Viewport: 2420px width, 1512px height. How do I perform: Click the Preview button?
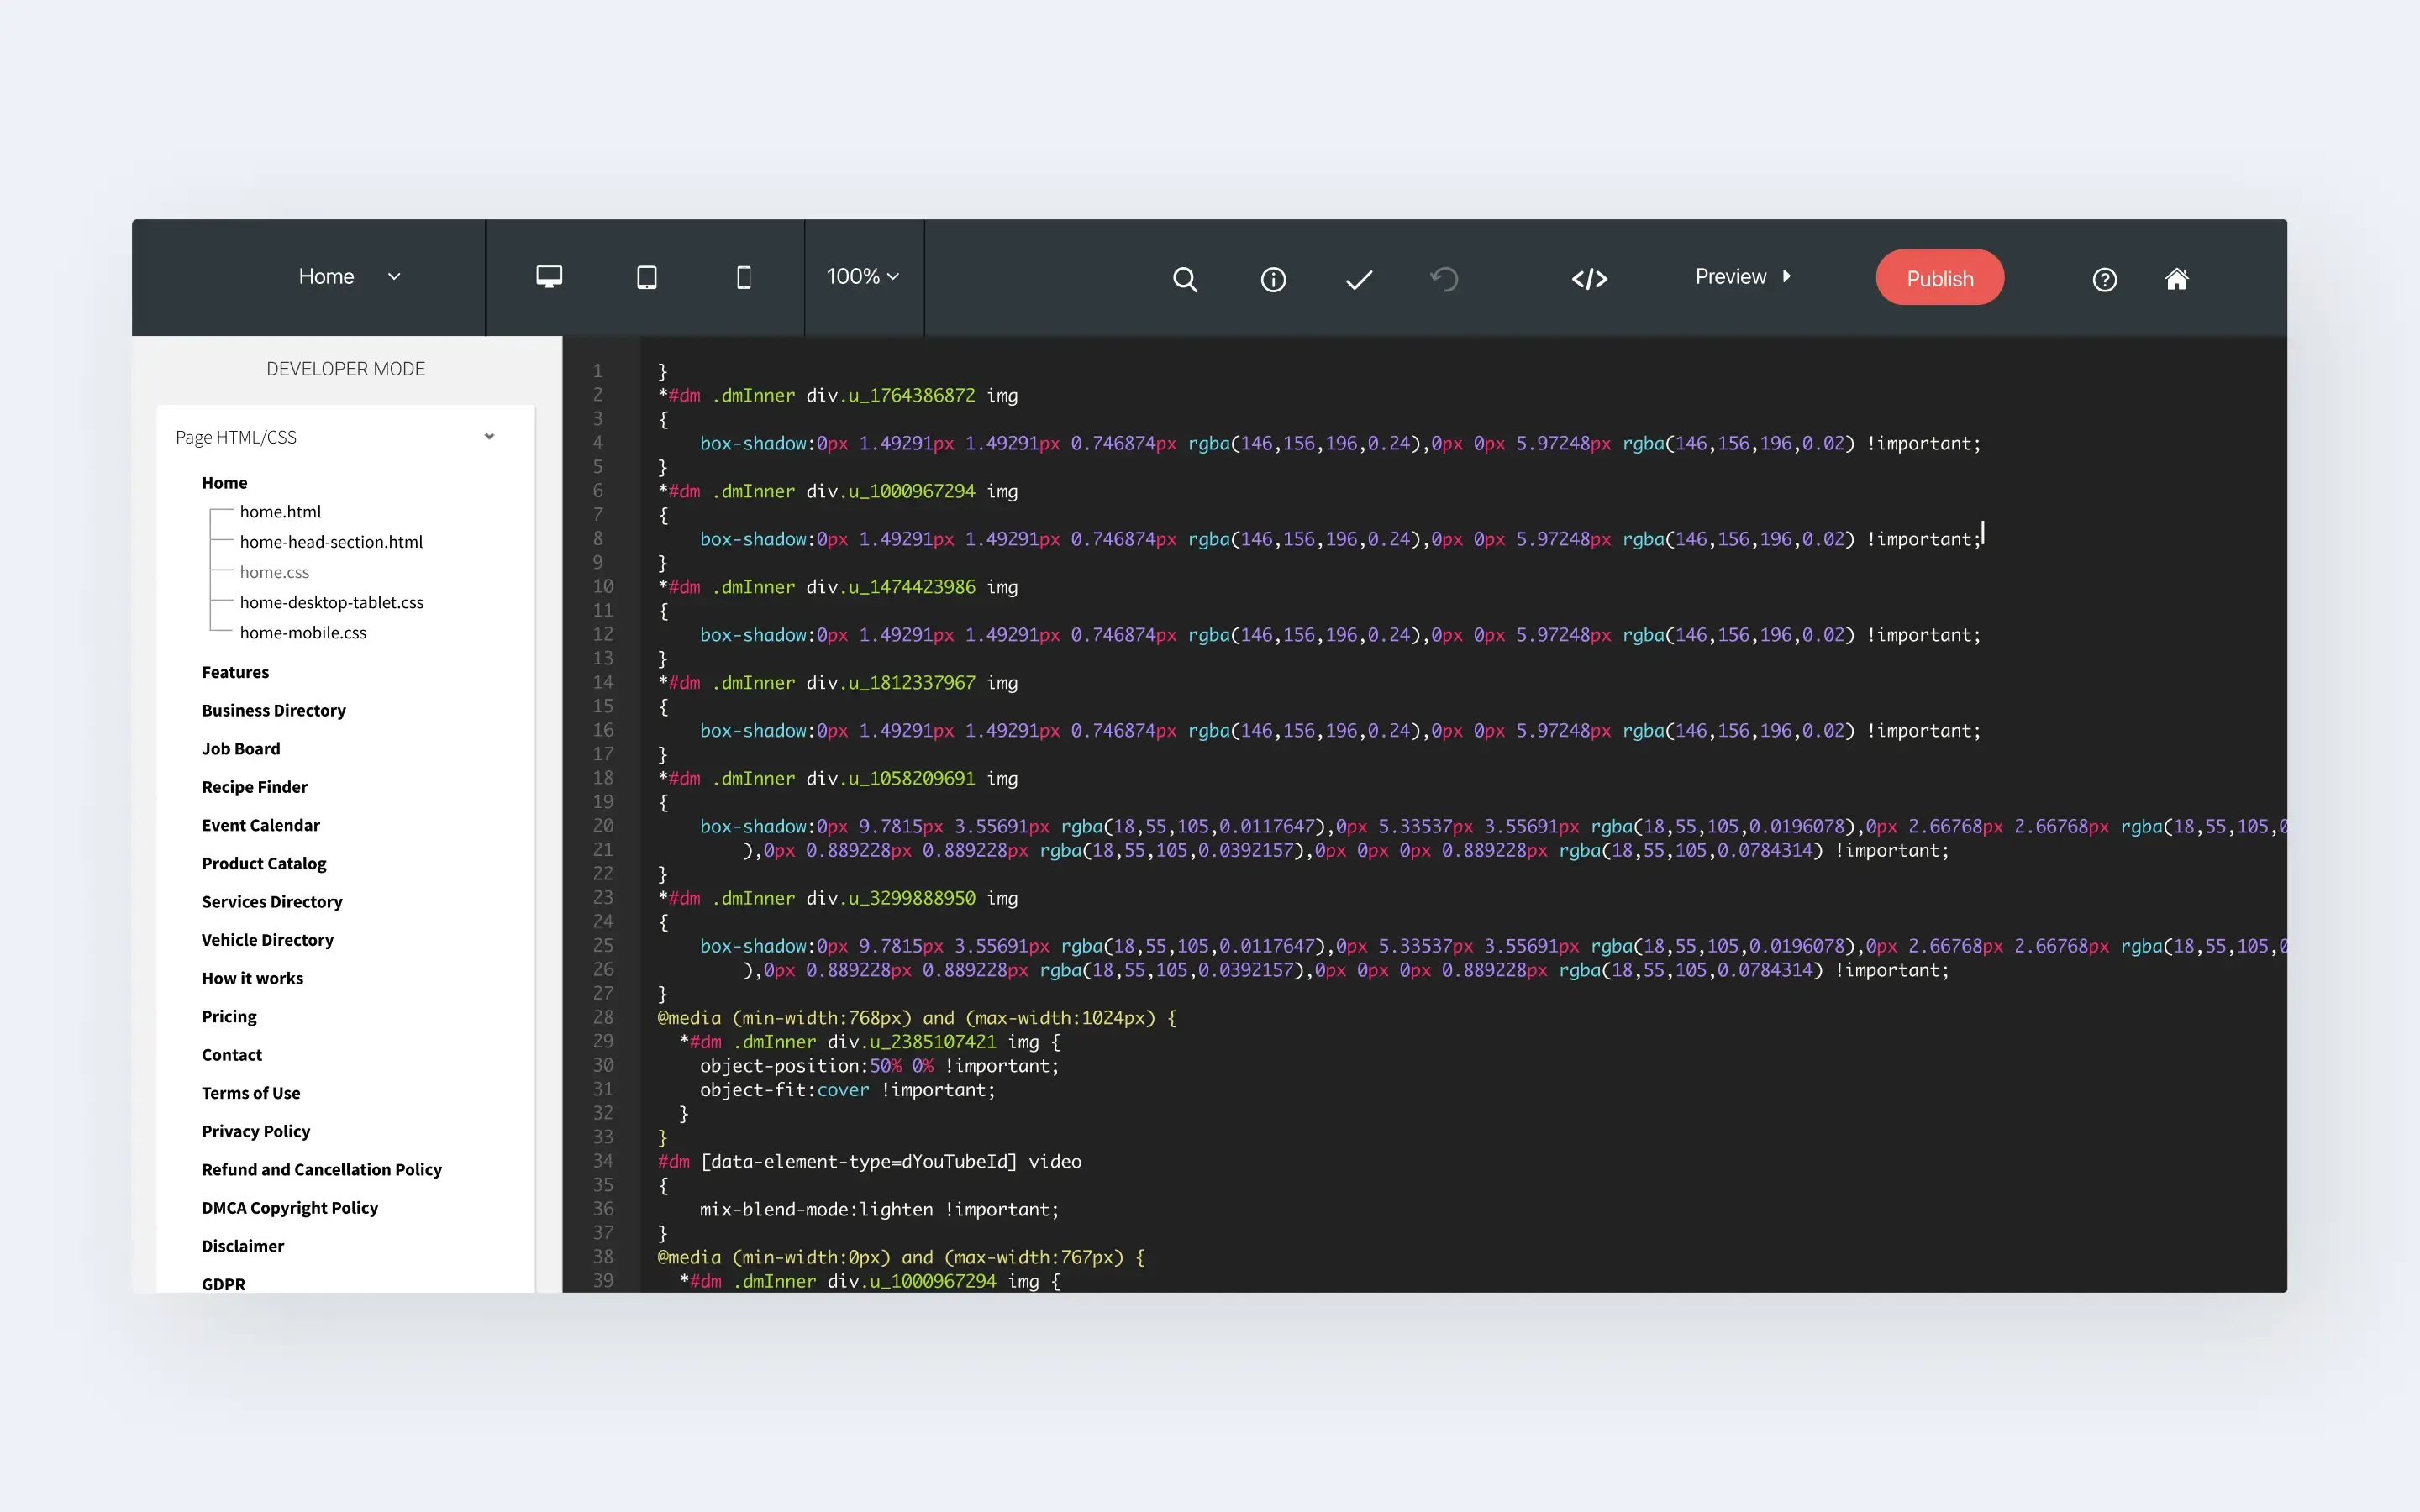pos(1742,277)
